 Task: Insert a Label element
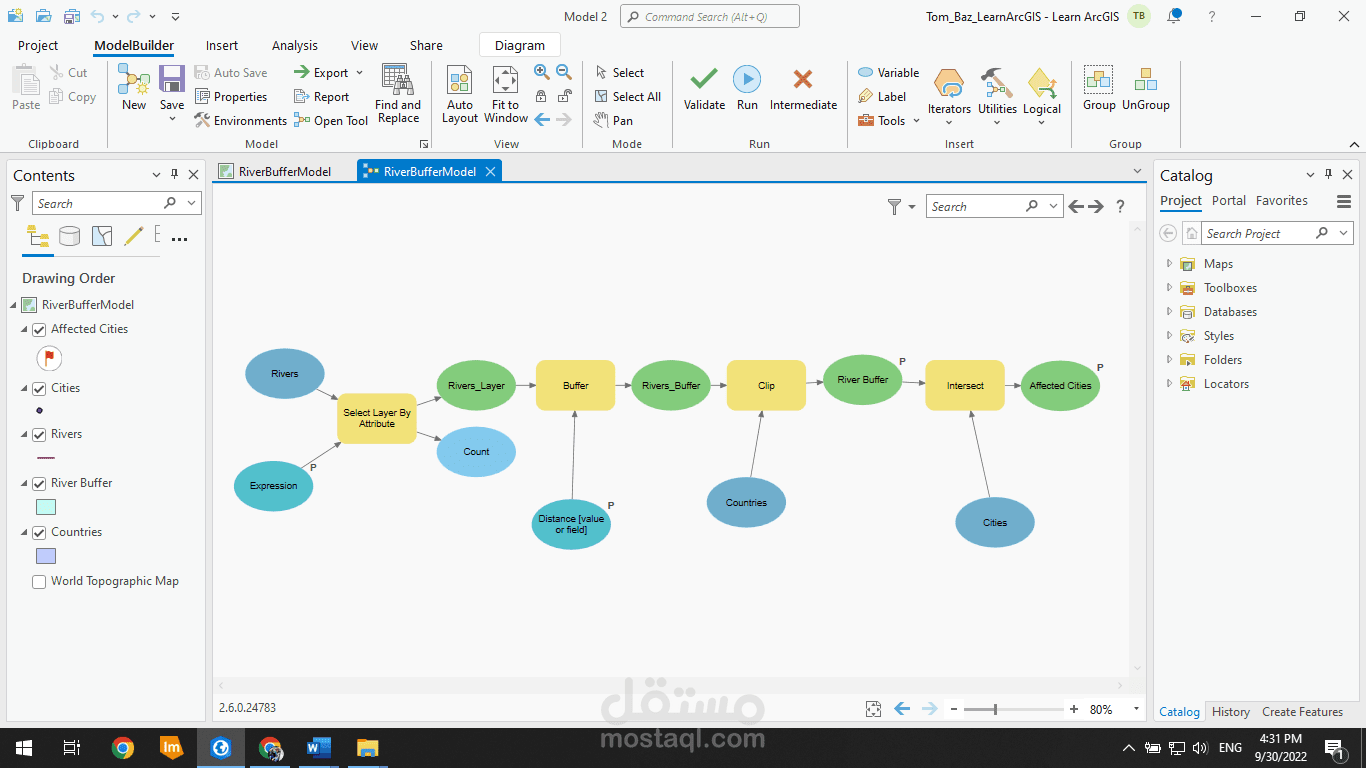point(882,97)
